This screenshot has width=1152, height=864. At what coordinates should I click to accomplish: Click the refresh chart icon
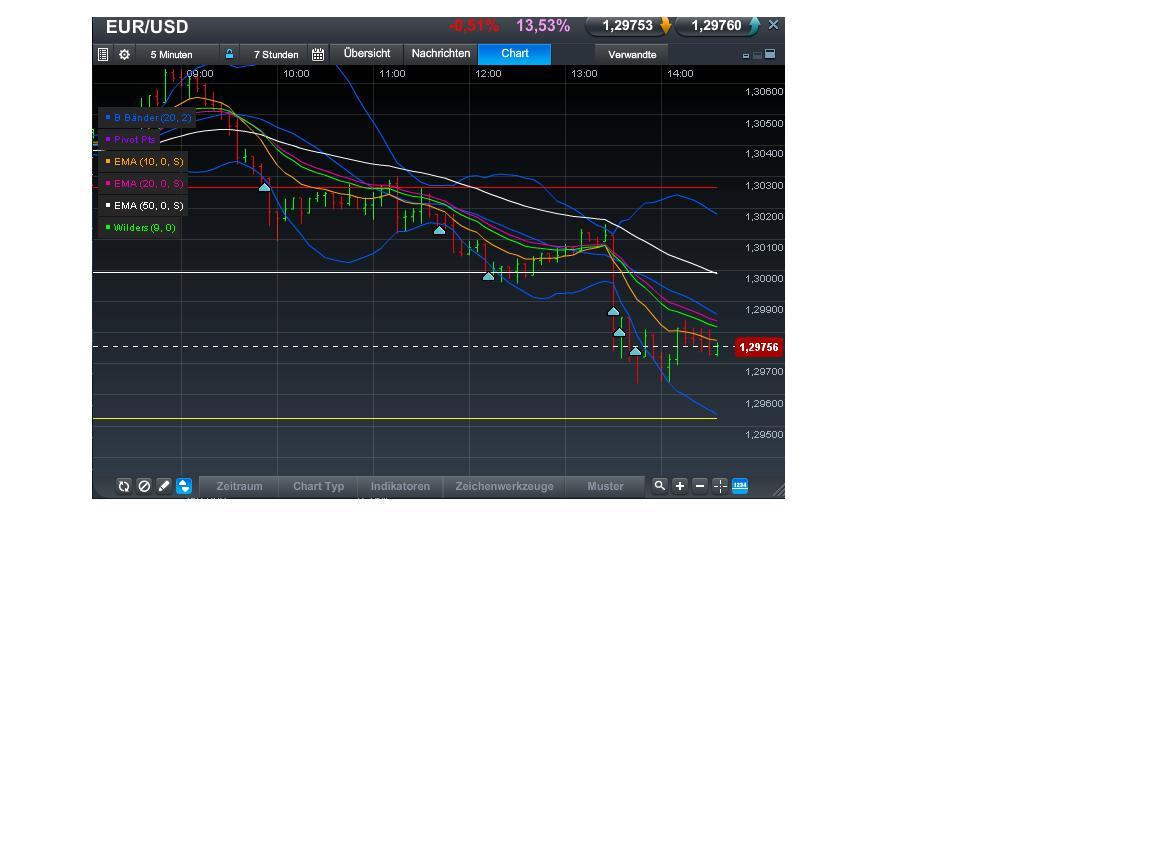click(x=123, y=486)
